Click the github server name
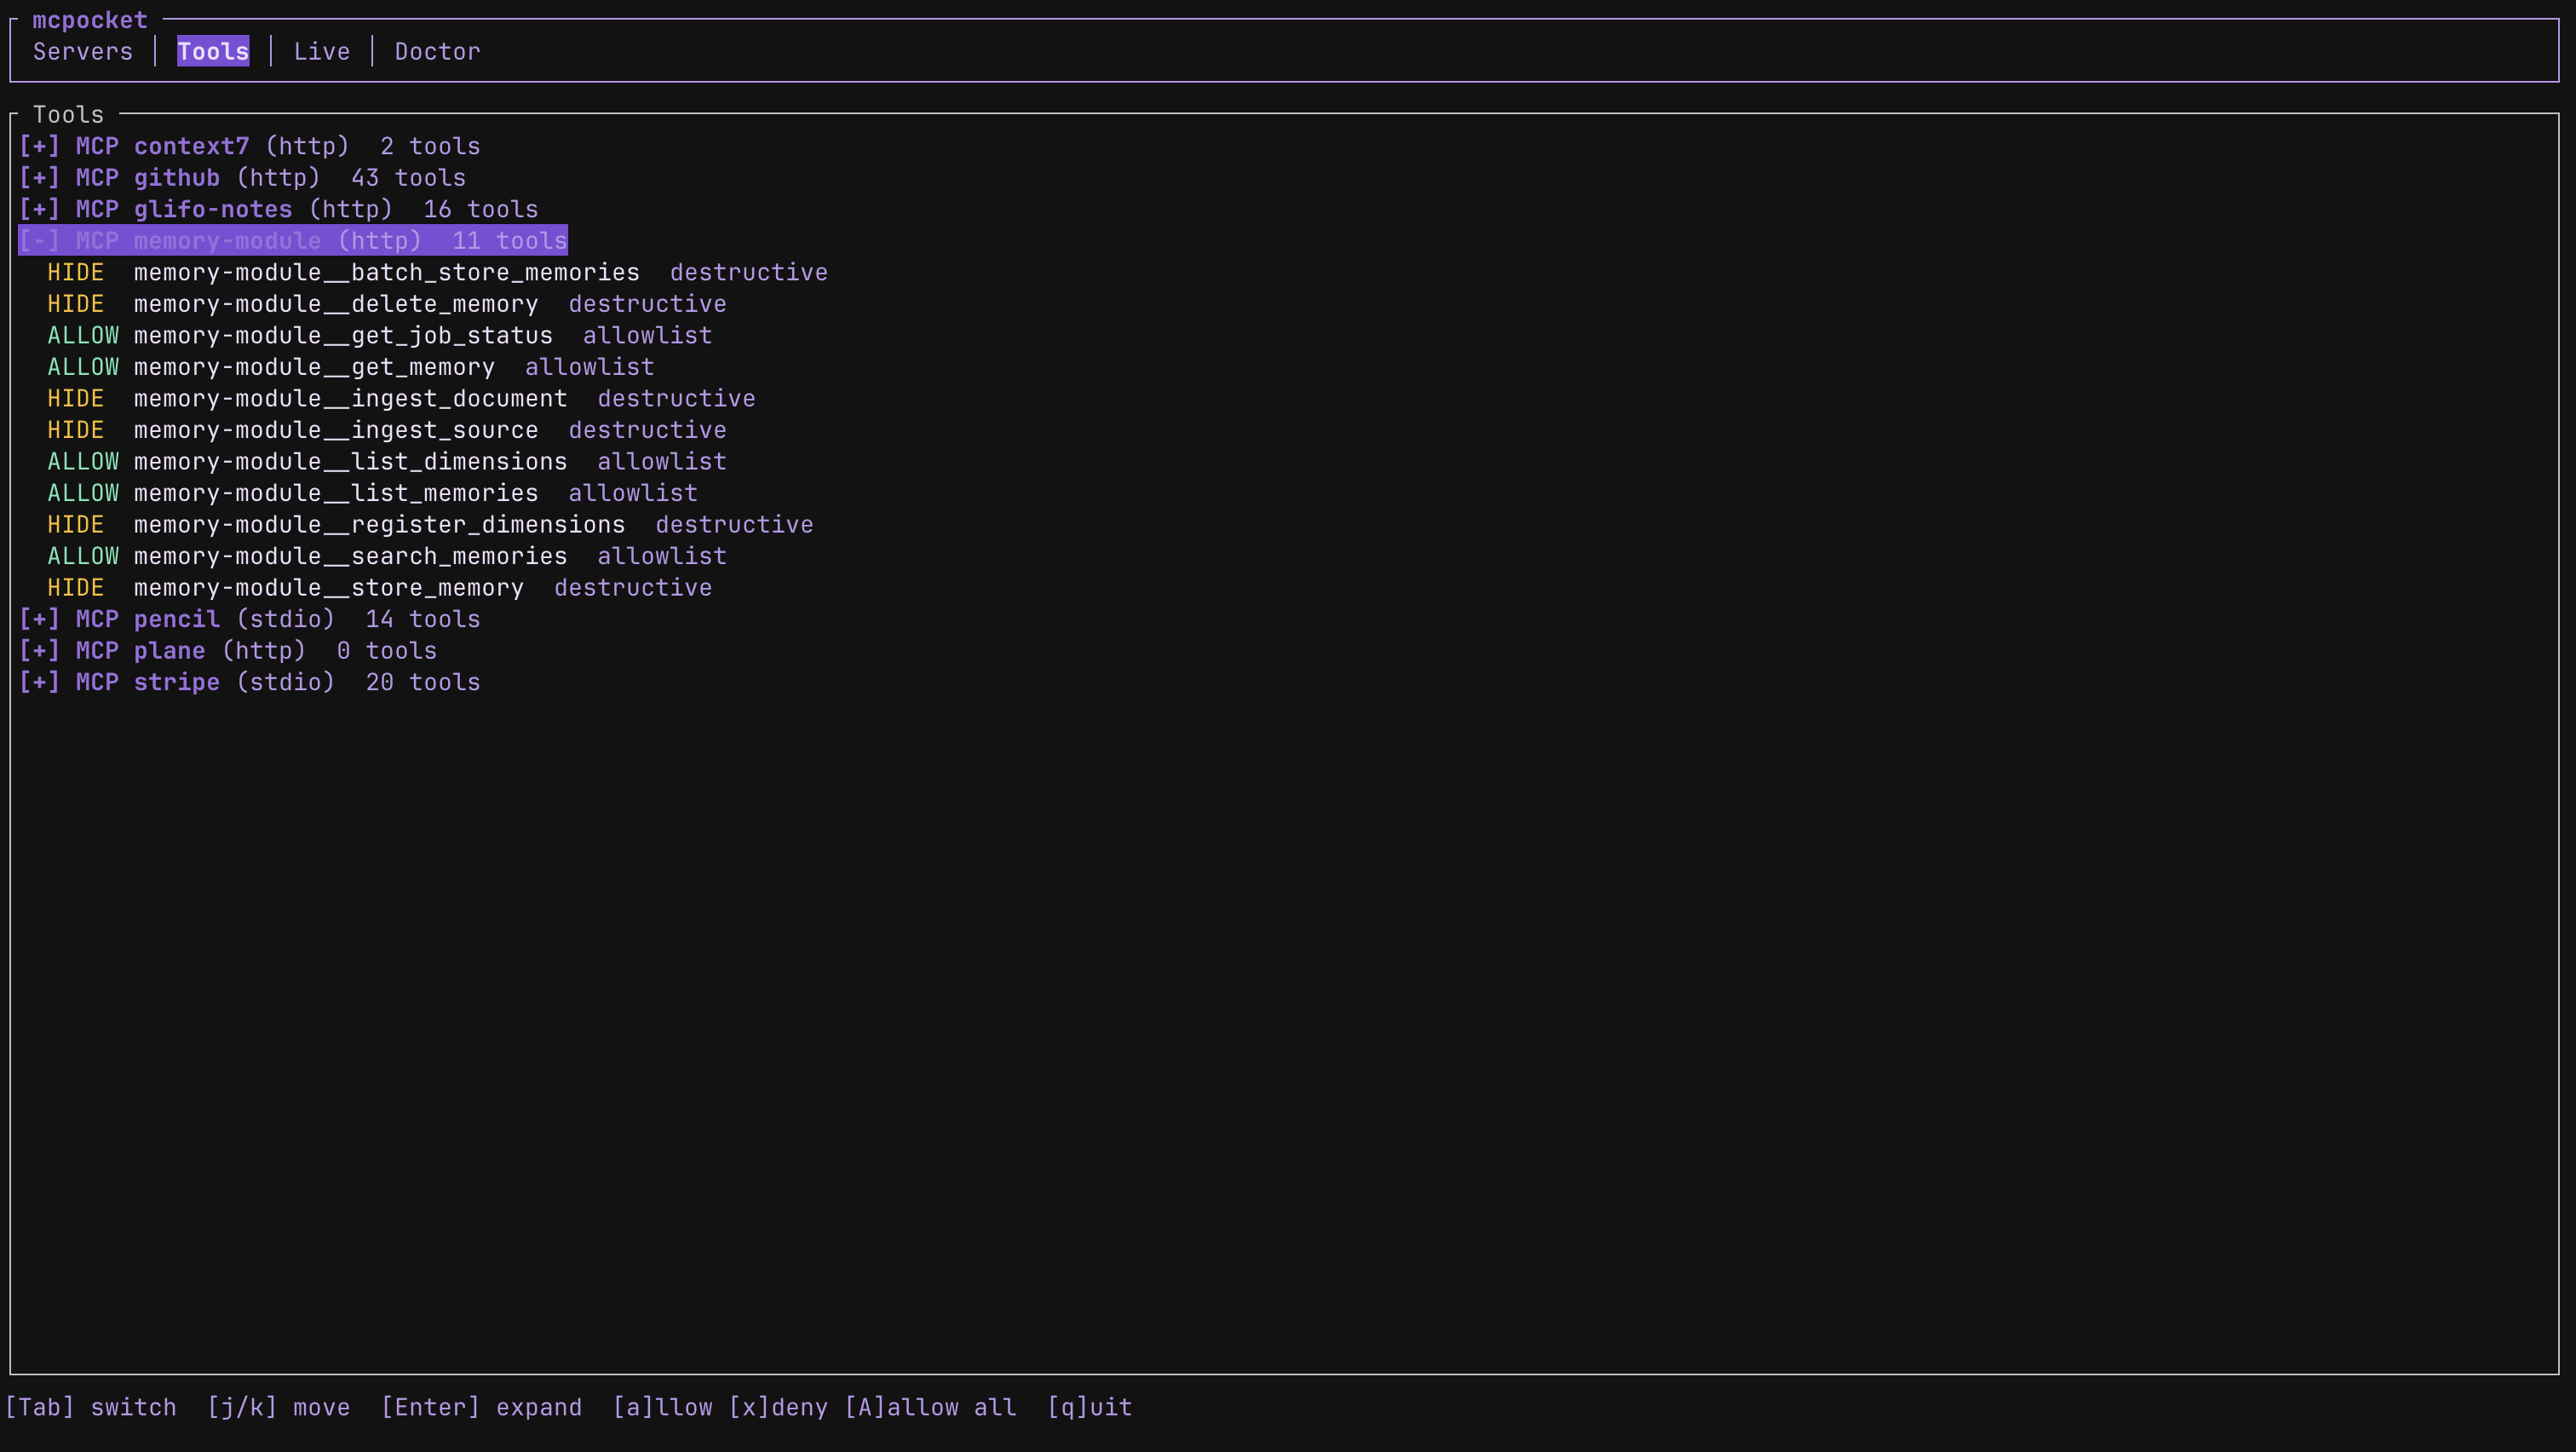Screen dimensions: 2576x1452 click(177, 178)
